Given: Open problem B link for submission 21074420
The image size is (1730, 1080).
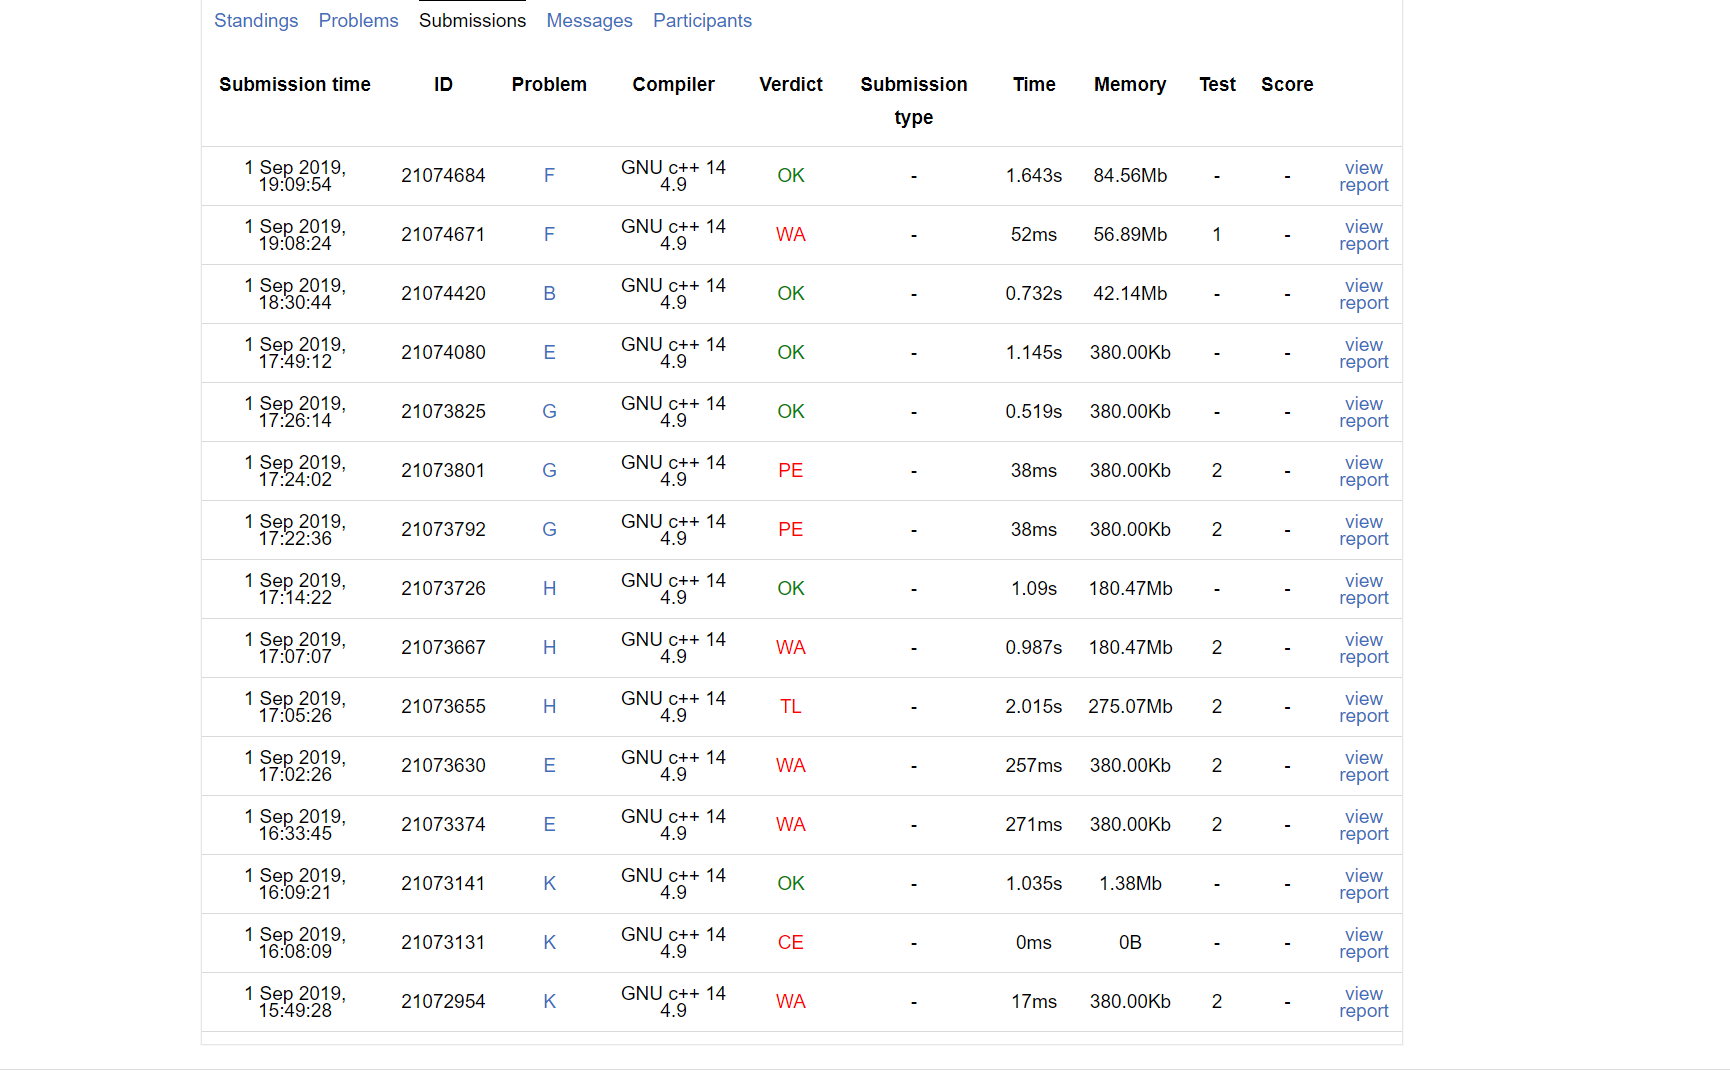Looking at the screenshot, I should pyautogui.click(x=549, y=294).
